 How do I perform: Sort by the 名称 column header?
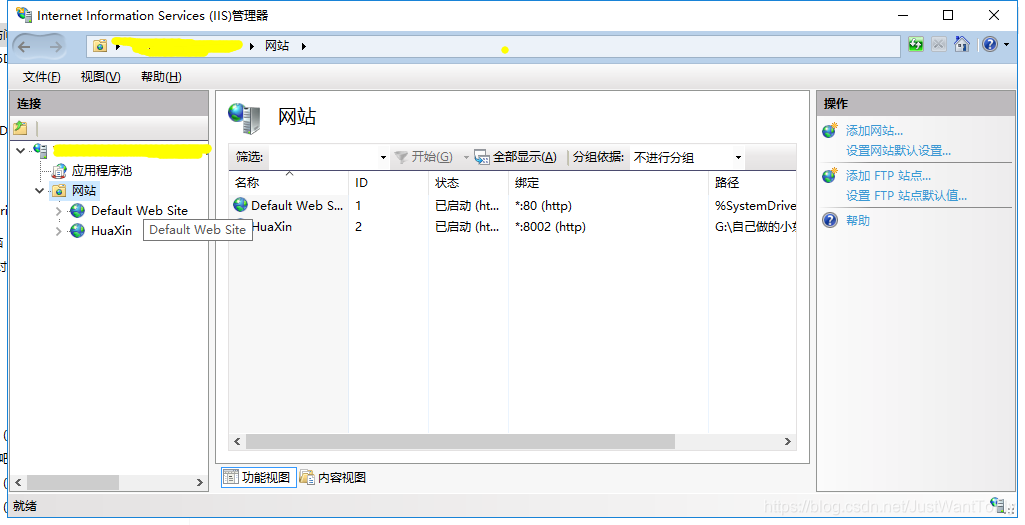288,182
